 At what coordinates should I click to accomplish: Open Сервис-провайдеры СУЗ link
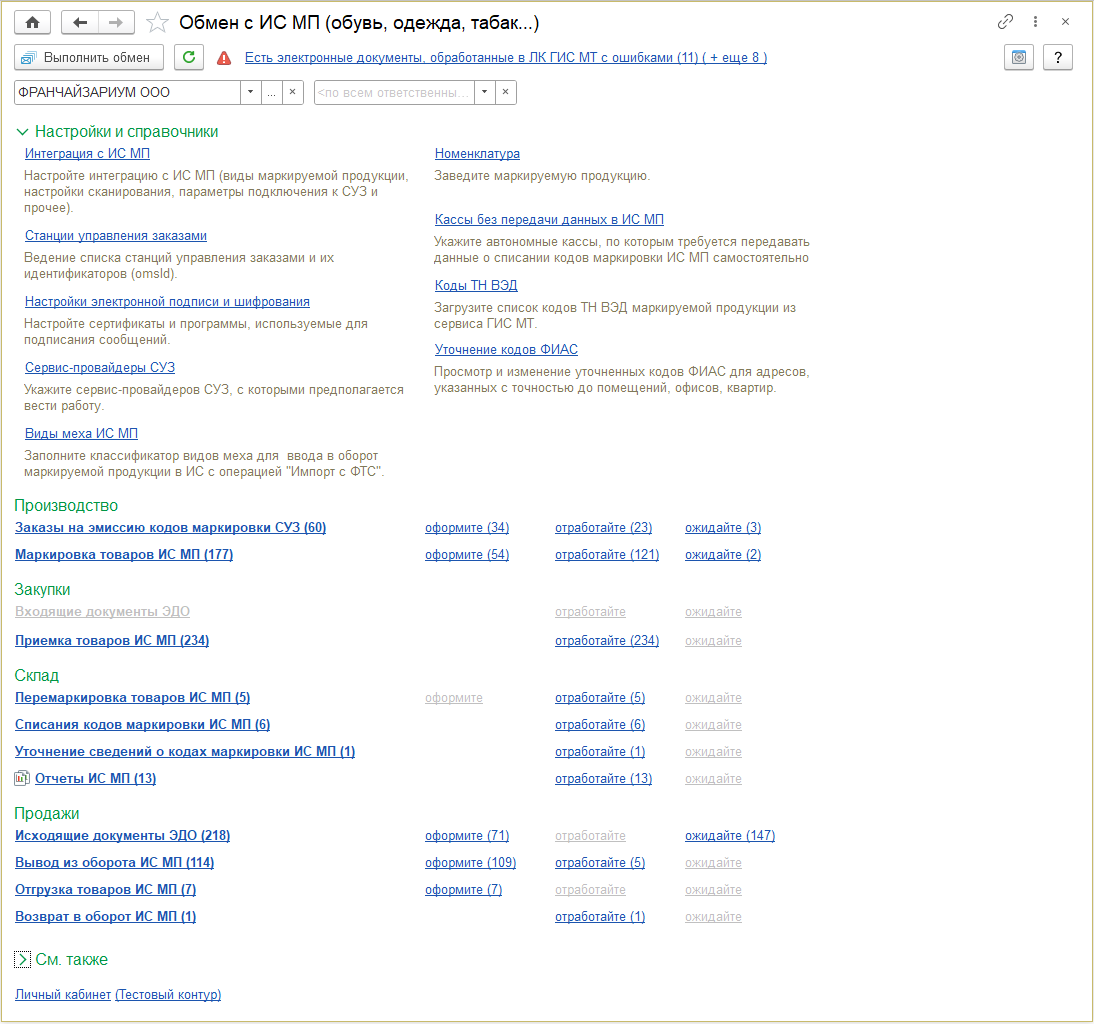coord(100,368)
